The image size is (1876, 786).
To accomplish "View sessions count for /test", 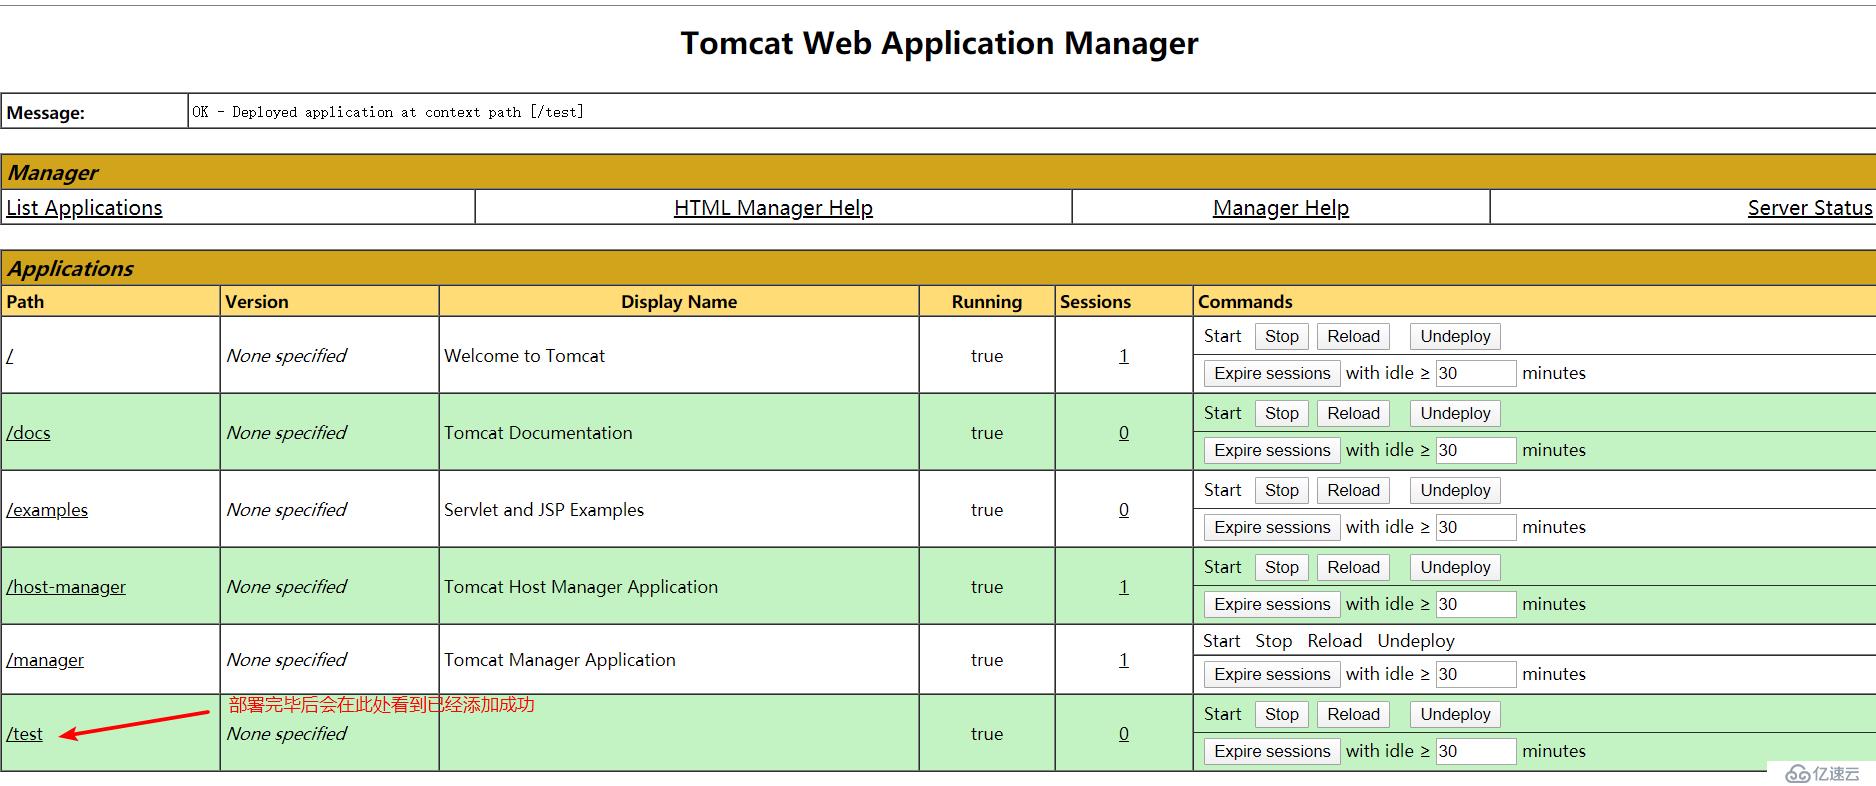I will [x=1124, y=734].
